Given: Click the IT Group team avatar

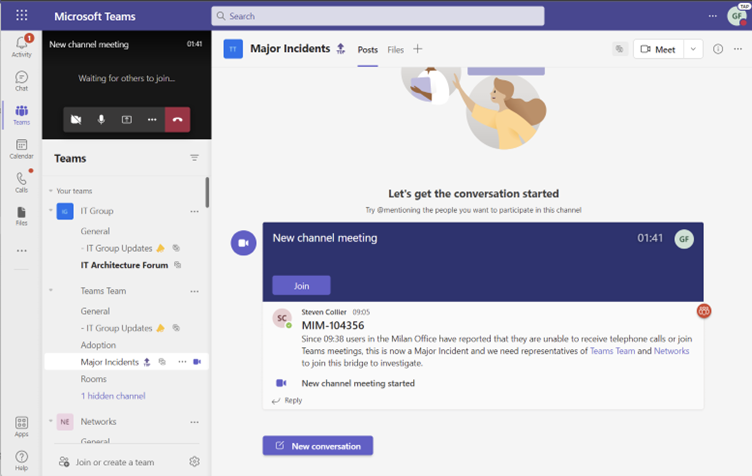Looking at the screenshot, I should pyautogui.click(x=65, y=211).
